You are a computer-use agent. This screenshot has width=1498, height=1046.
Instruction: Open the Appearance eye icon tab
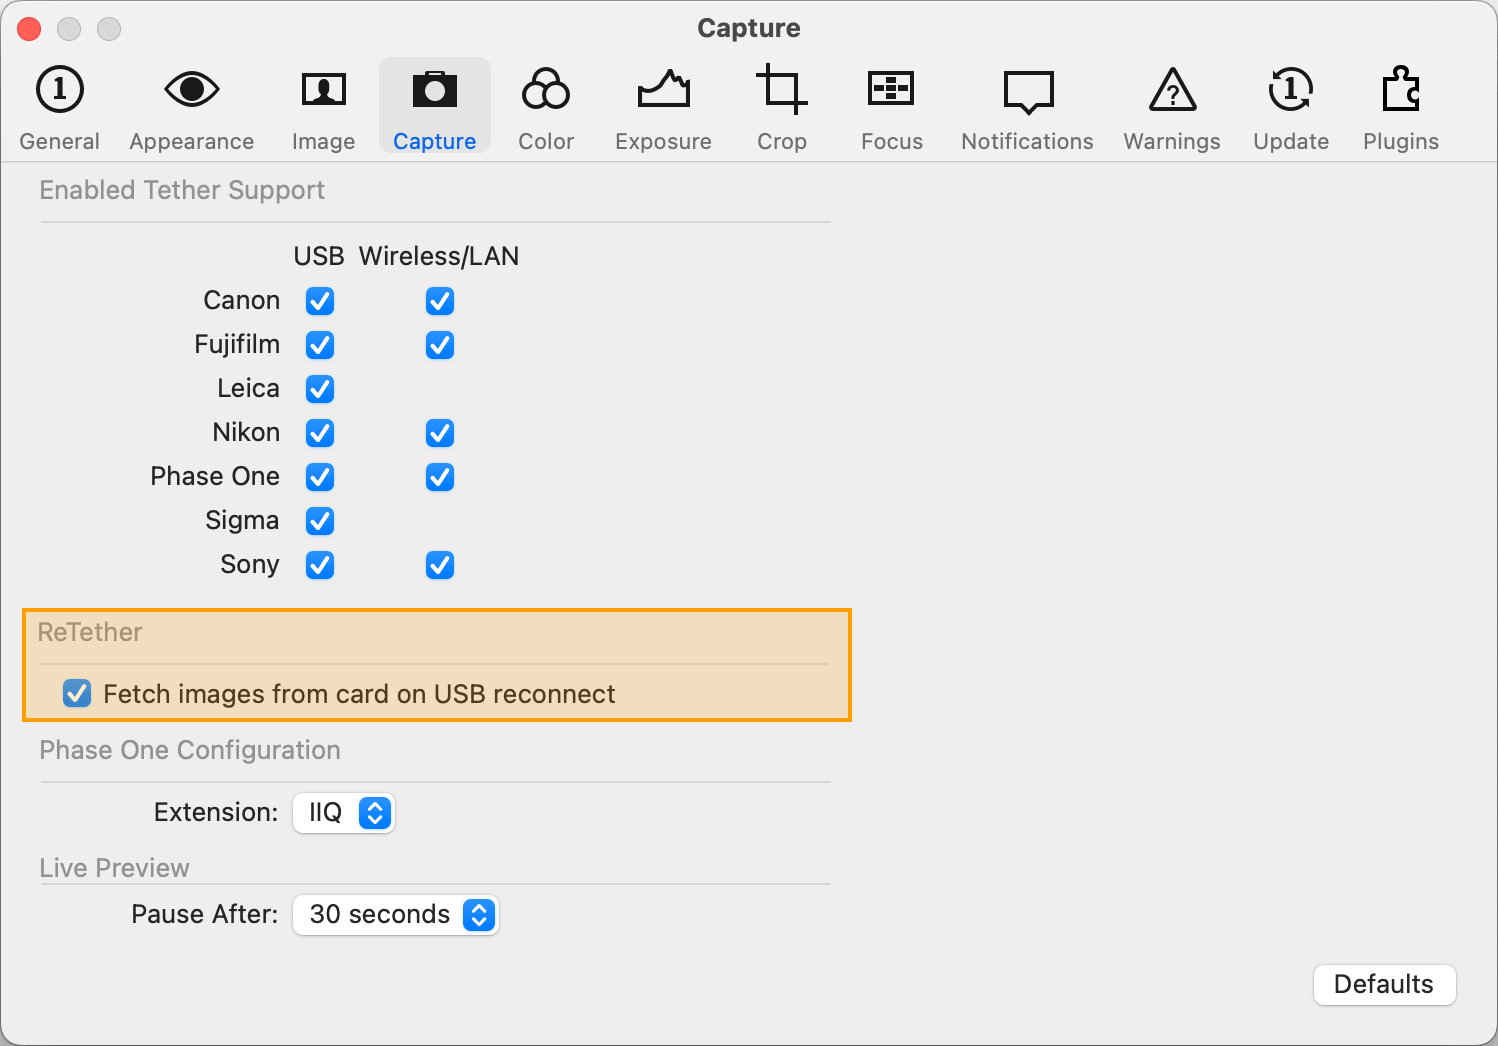(191, 90)
